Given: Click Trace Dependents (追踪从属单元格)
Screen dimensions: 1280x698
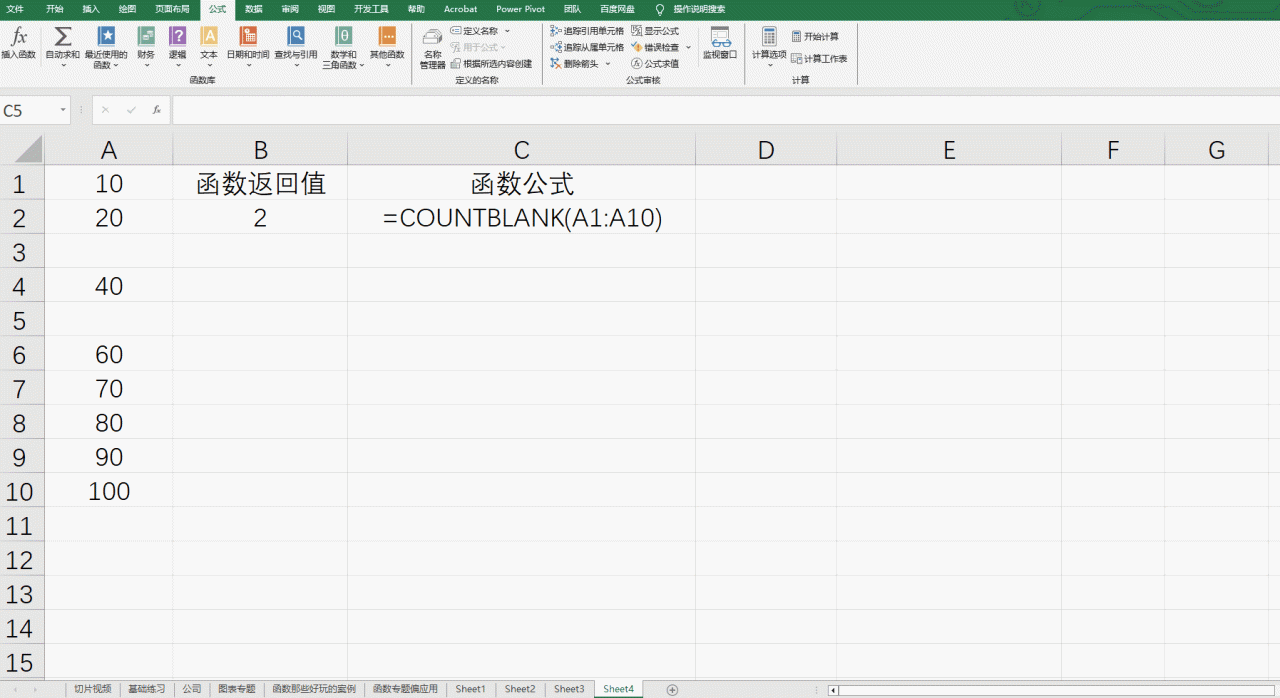Looking at the screenshot, I should [587, 47].
